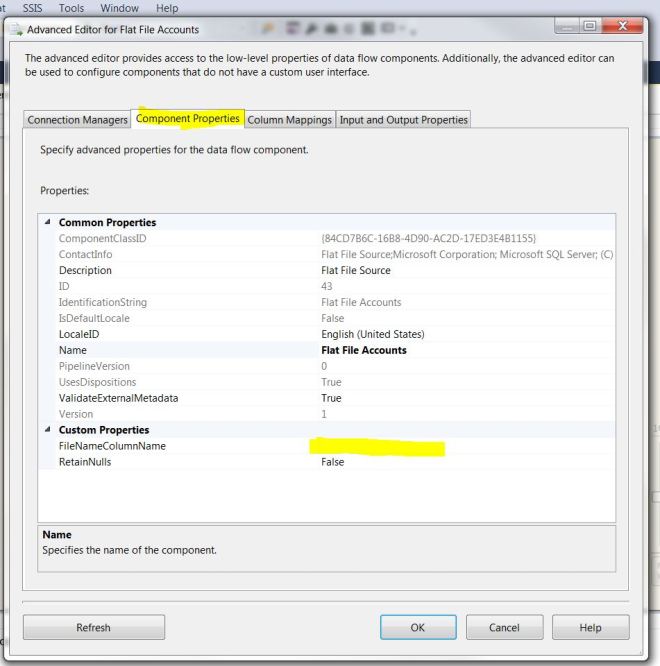Confirm changes with the OK button
660x666 pixels.
[417, 628]
